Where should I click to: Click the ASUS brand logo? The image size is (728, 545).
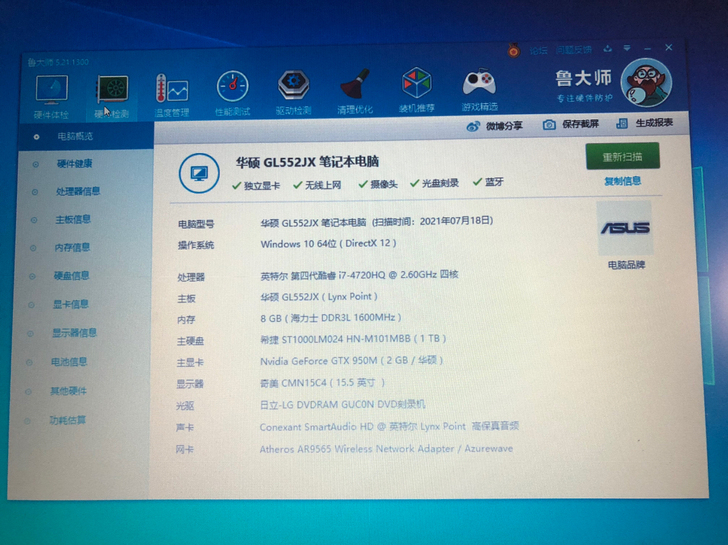(x=625, y=228)
